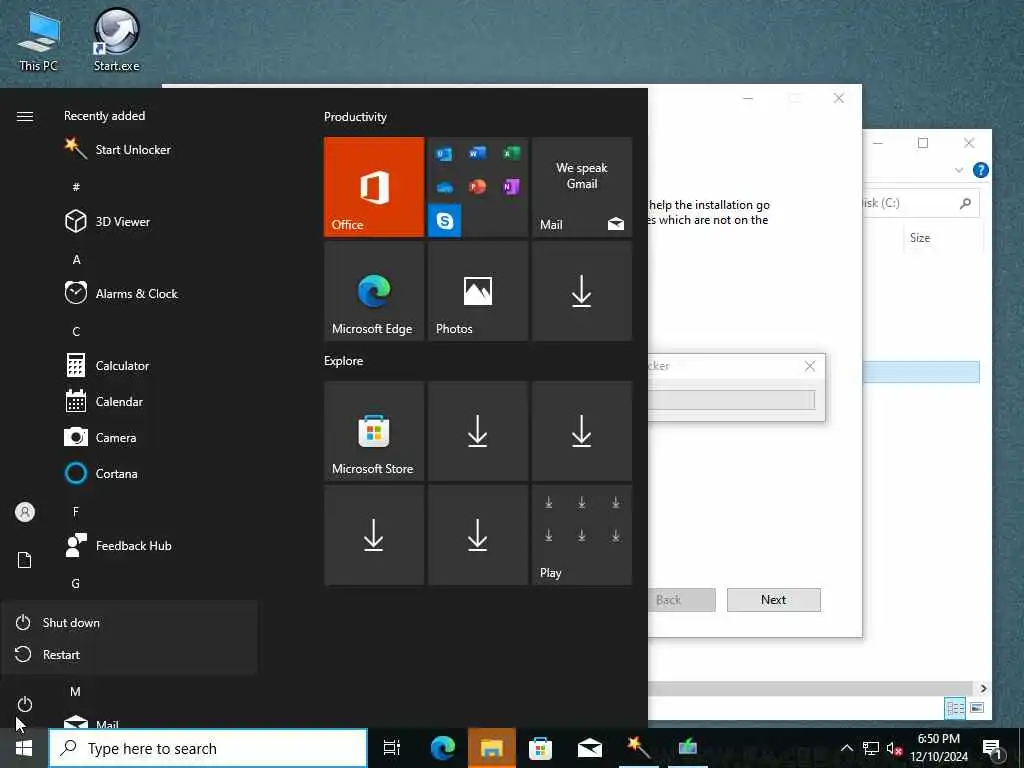The height and width of the screenshot is (768, 1024).
Task: Switch to large icons view in Explorer
Action: click(977, 708)
